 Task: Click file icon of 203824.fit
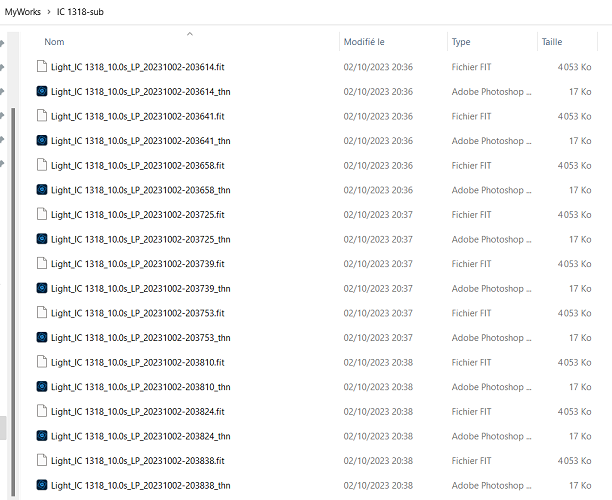42,411
